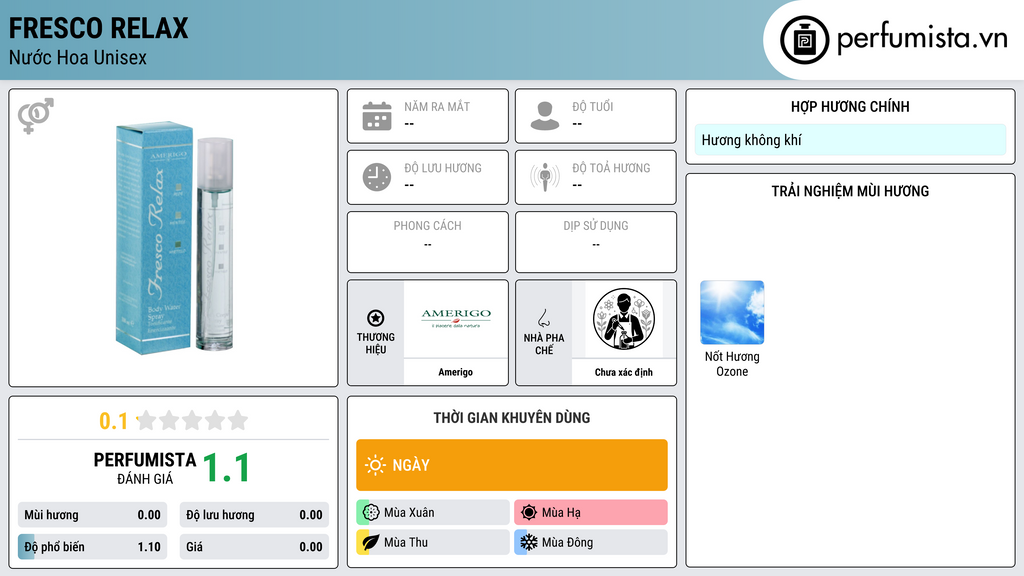Click the orange Ngày time bar
The image size is (1024, 576).
click(512, 465)
